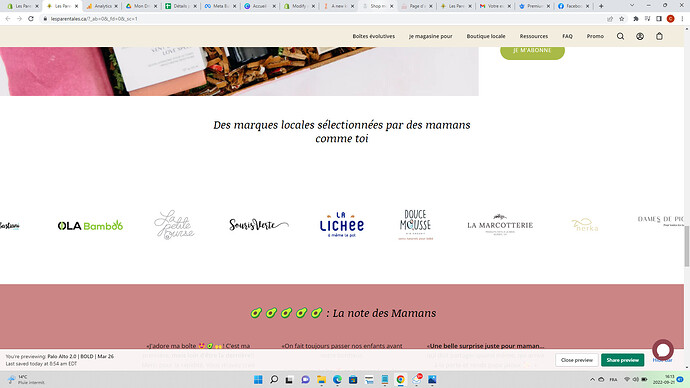Image resolution: width=690 pixels, height=388 pixels.
Task: Open Chrome from the Windows taskbar
Action: tap(400, 380)
